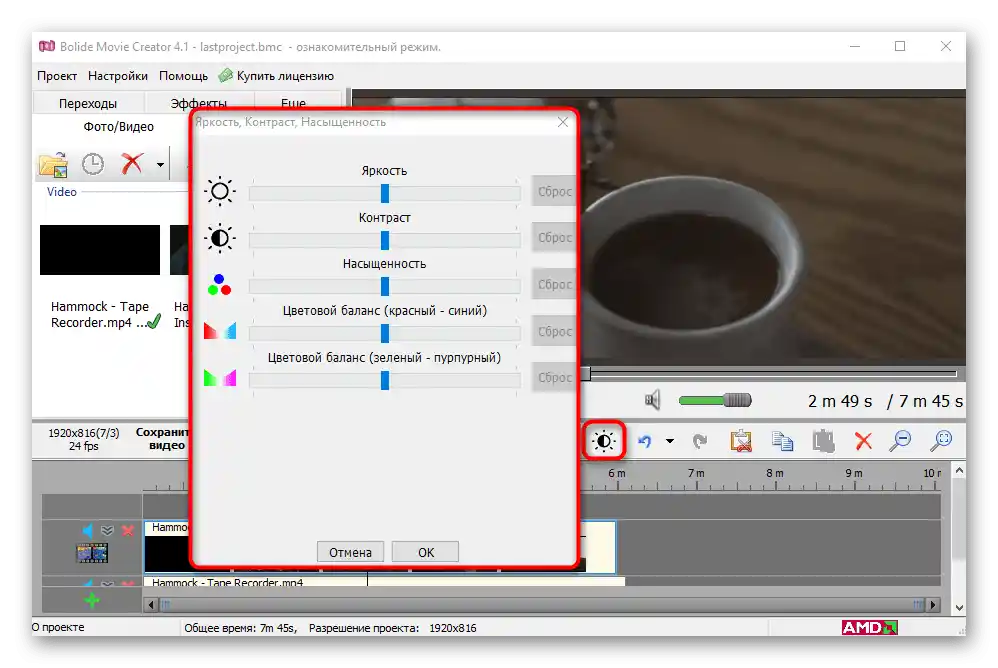Reset contrast with its Сброс button

(x=554, y=237)
